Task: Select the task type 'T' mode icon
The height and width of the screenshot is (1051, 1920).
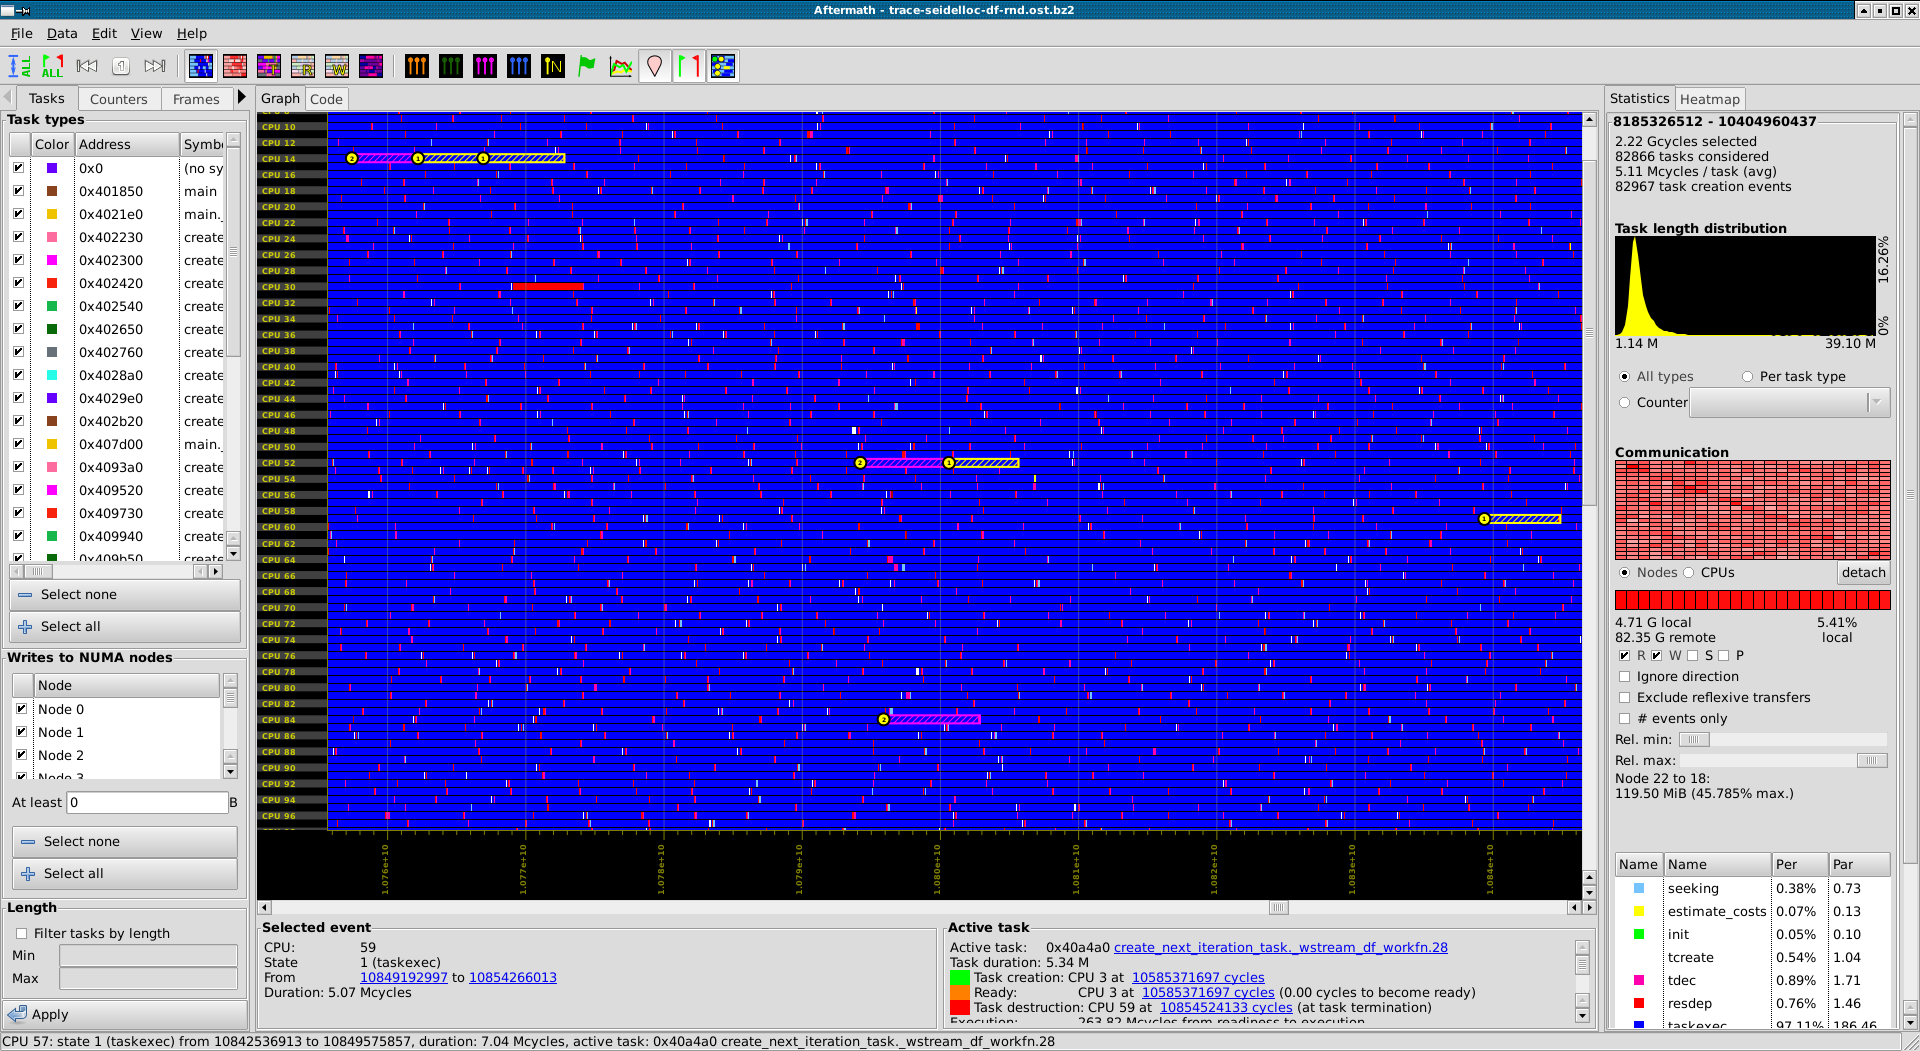Action: tap(269, 66)
